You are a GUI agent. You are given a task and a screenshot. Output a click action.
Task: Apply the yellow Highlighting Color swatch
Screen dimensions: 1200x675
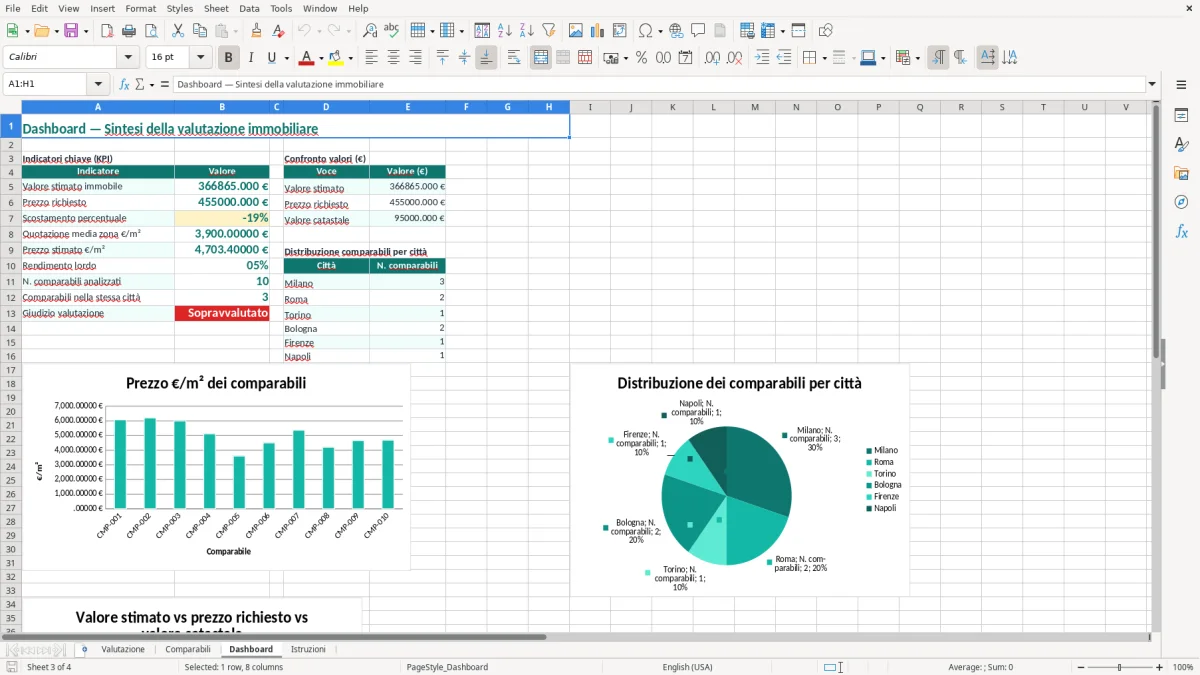[335, 58]
